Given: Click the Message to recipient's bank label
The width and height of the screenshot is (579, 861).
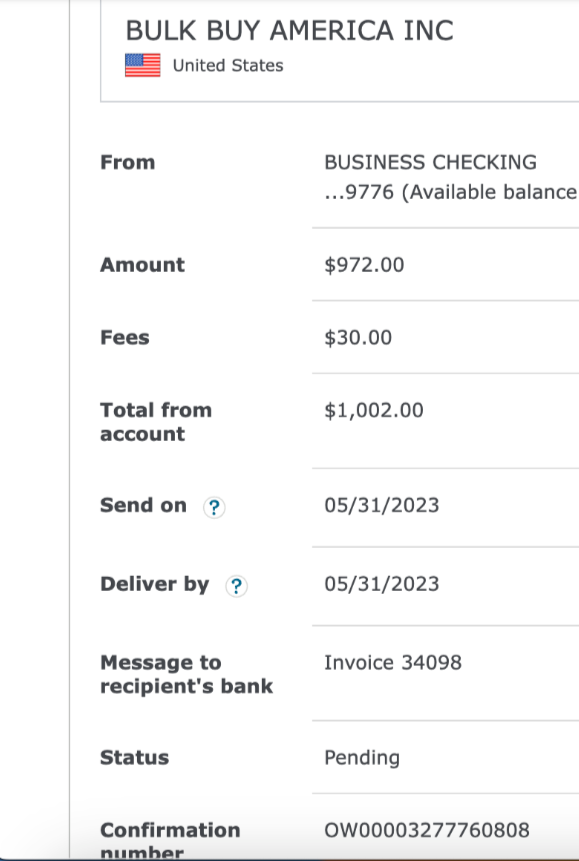Looking at the screenshot, I should [186, 674].
